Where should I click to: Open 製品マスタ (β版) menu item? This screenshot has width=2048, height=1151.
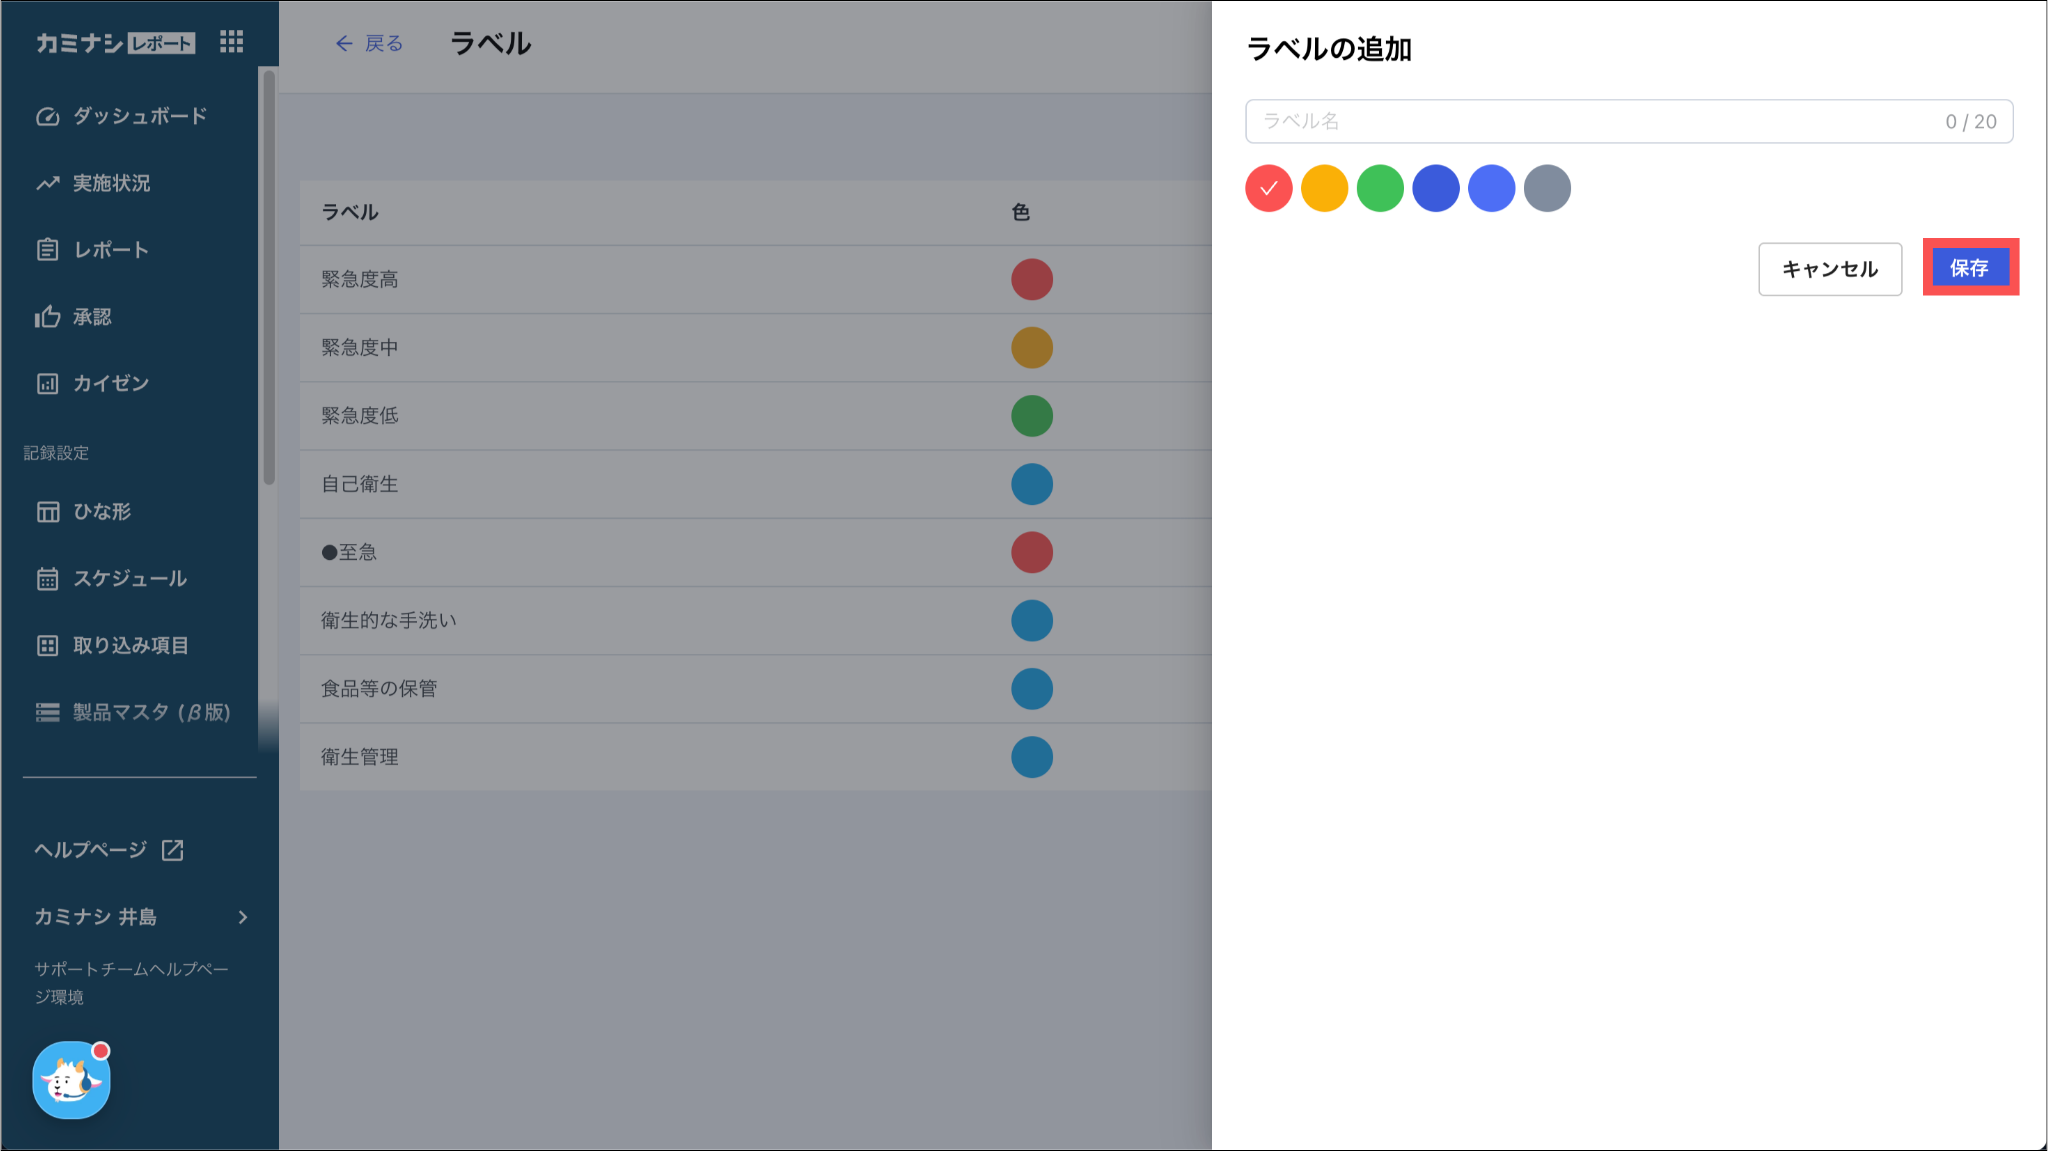pyautogui.click(x=151, y=712)
